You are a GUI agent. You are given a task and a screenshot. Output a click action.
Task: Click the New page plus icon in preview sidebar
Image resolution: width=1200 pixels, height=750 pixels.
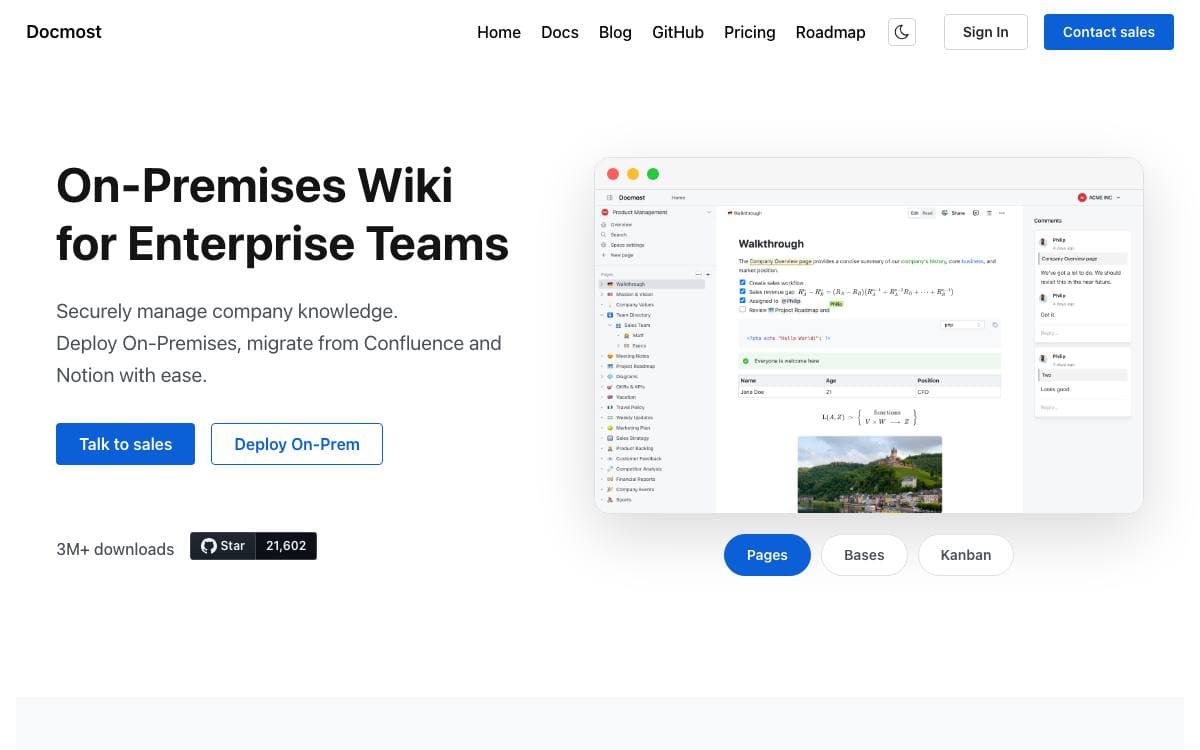pyautogui.click(x=604, y=255)
